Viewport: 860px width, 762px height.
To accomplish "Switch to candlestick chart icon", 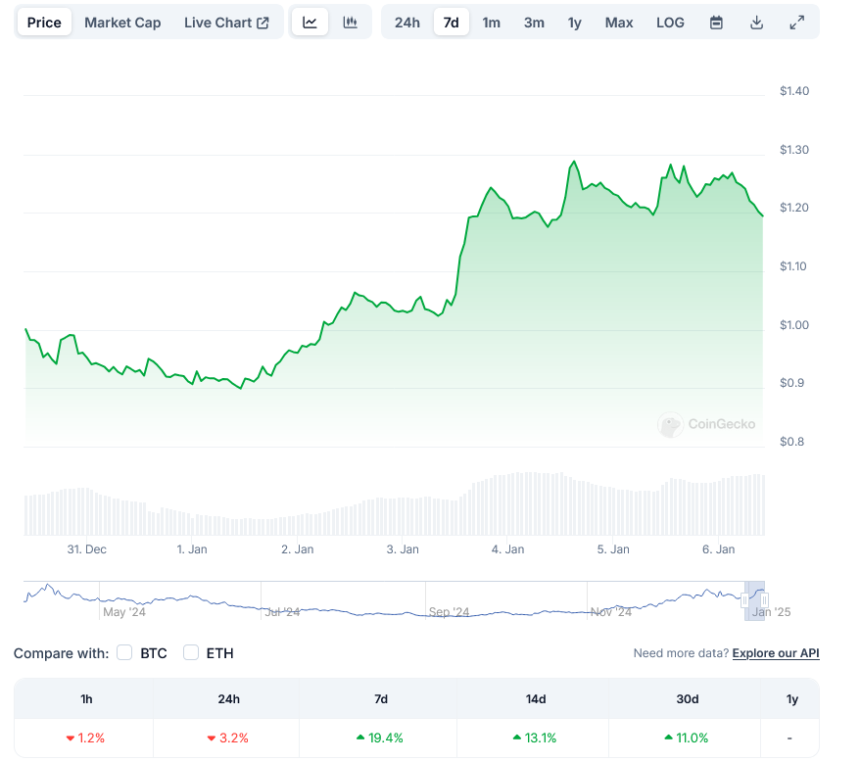I will coord(350,22).
